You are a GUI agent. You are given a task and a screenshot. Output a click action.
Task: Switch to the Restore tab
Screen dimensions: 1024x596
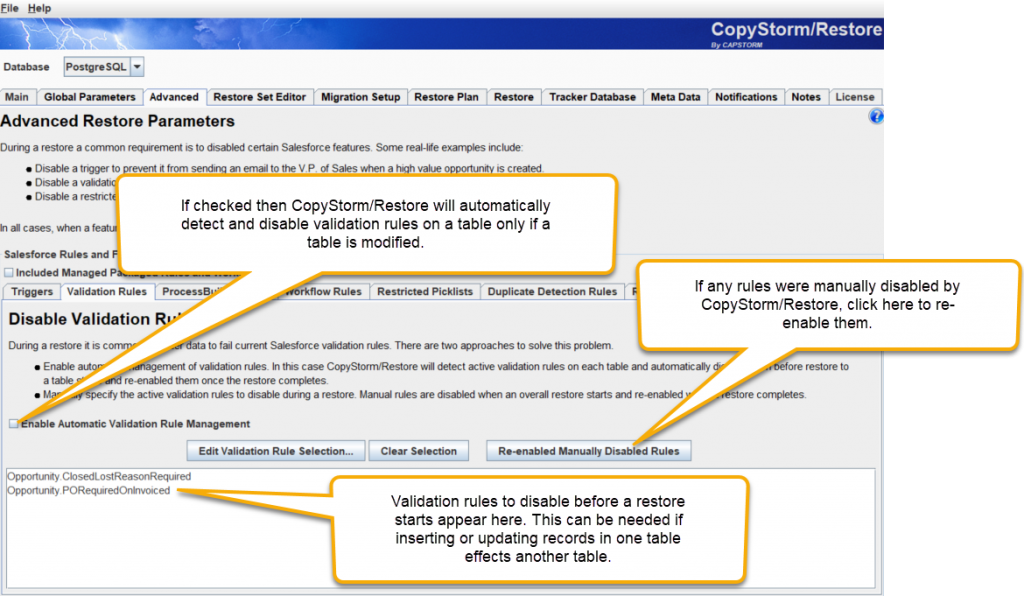pyautogui.click(x=513, y=97)
